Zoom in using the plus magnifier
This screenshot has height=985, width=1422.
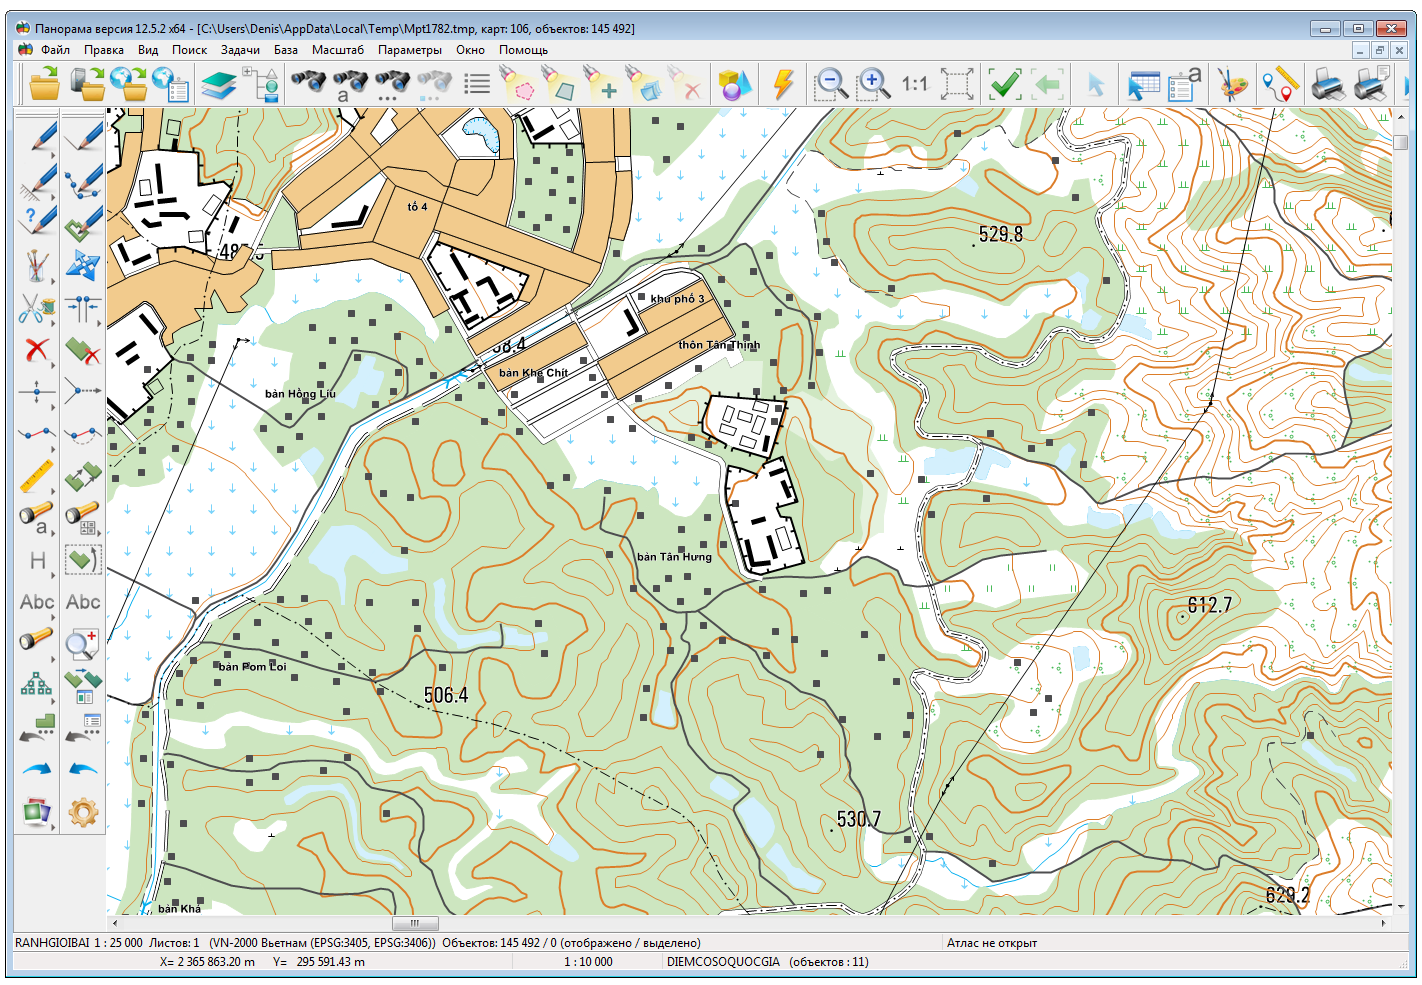(873, 84)
